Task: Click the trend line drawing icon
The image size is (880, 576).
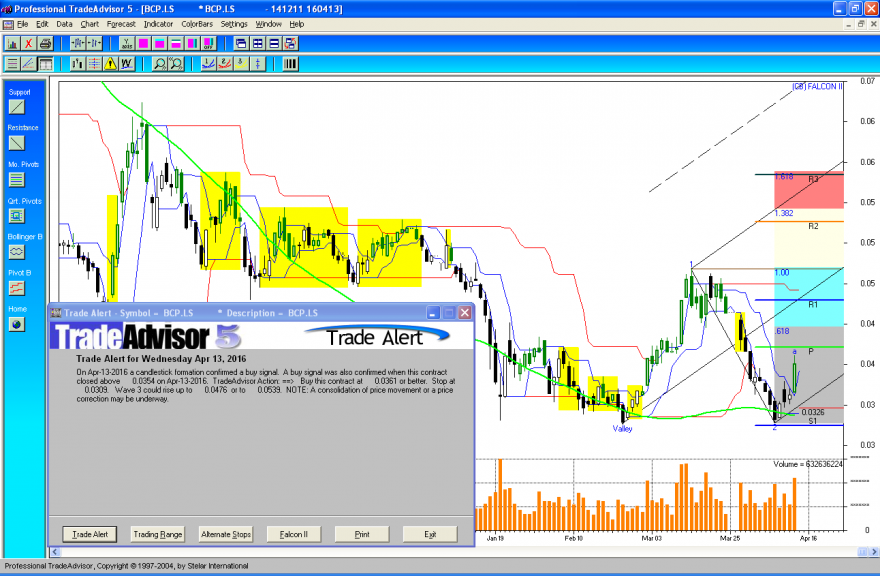Action: pos(29,64)
